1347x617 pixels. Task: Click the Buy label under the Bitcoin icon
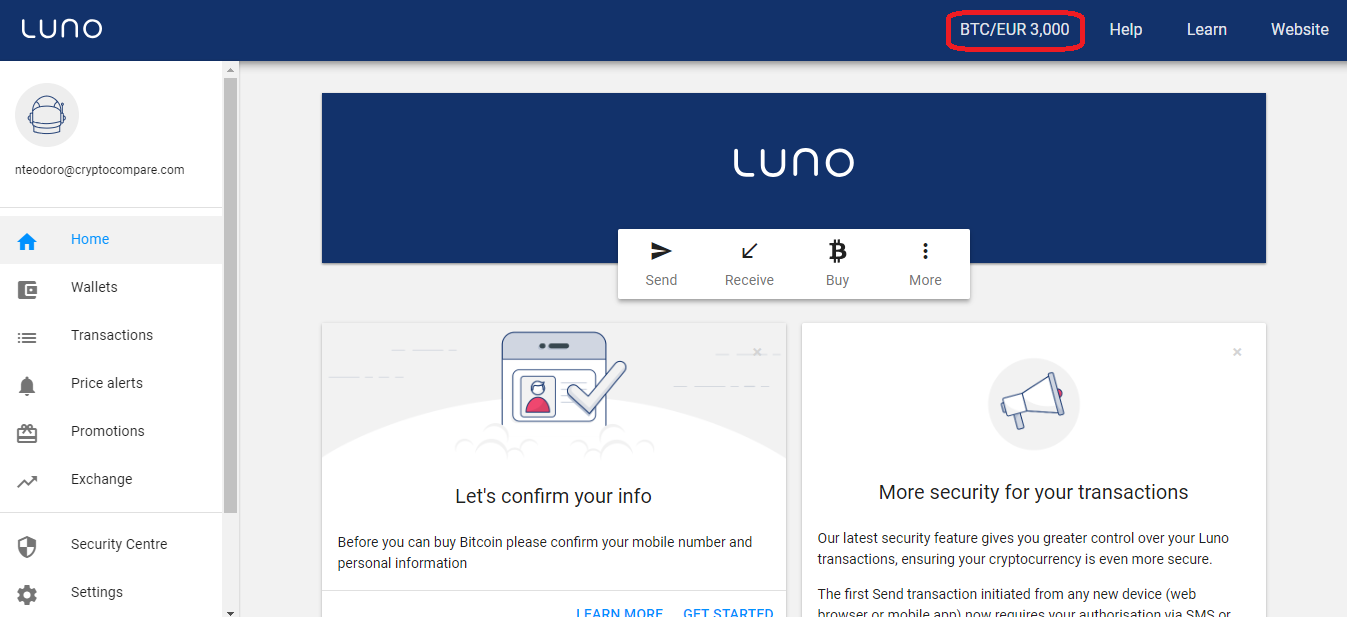[838, 281]
